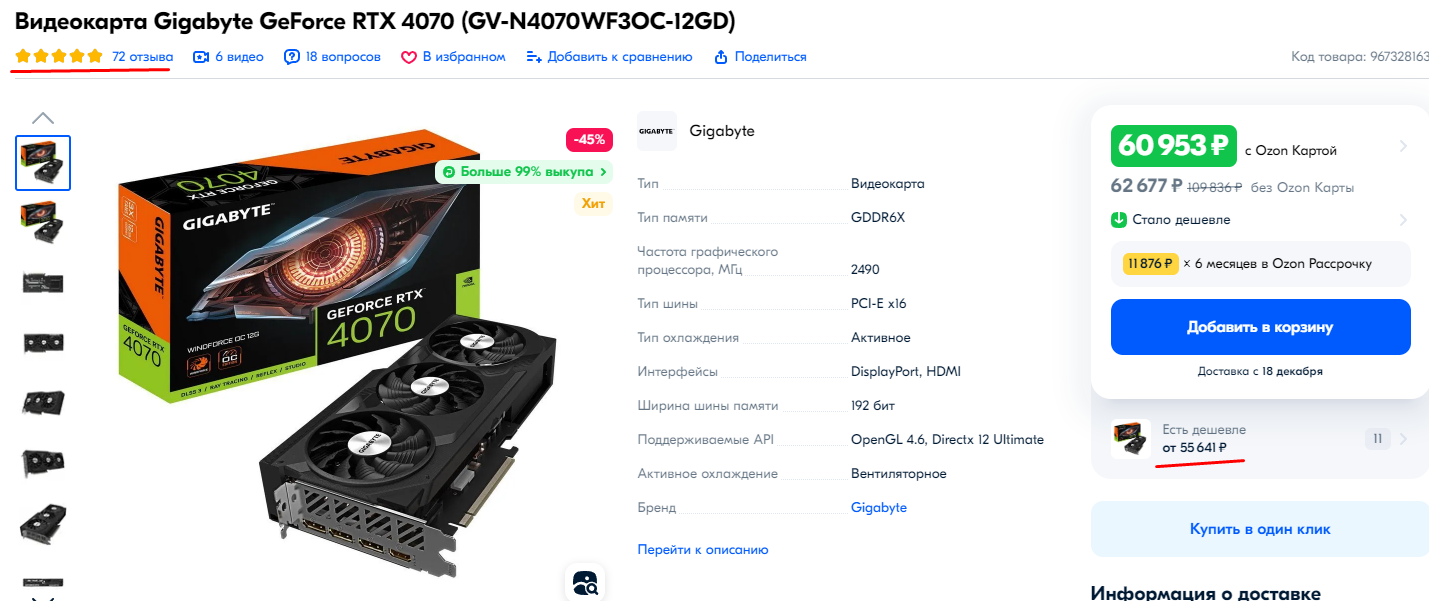The image size is (1429, 601).
Task: Open the 72 отзыва reviews link
Action: [x=142, y=57]
